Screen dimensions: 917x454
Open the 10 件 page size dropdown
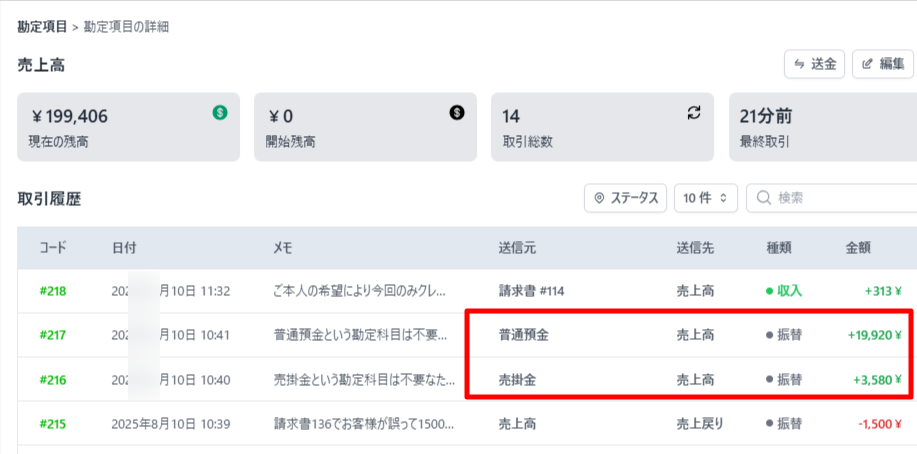(x=706, y=198)
